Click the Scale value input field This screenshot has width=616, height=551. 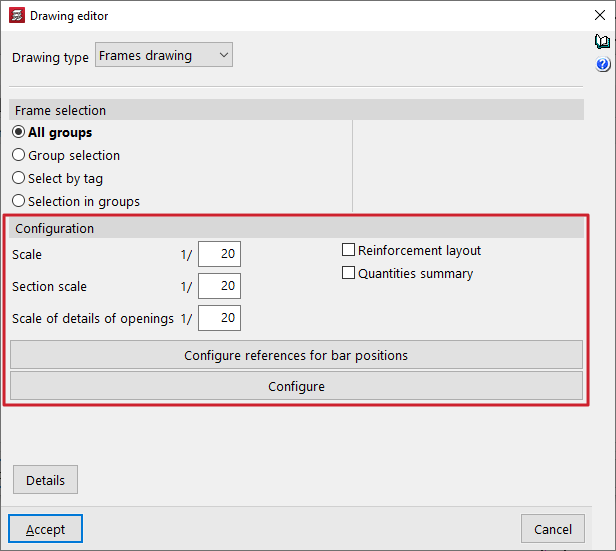click(x=219, y=255)
